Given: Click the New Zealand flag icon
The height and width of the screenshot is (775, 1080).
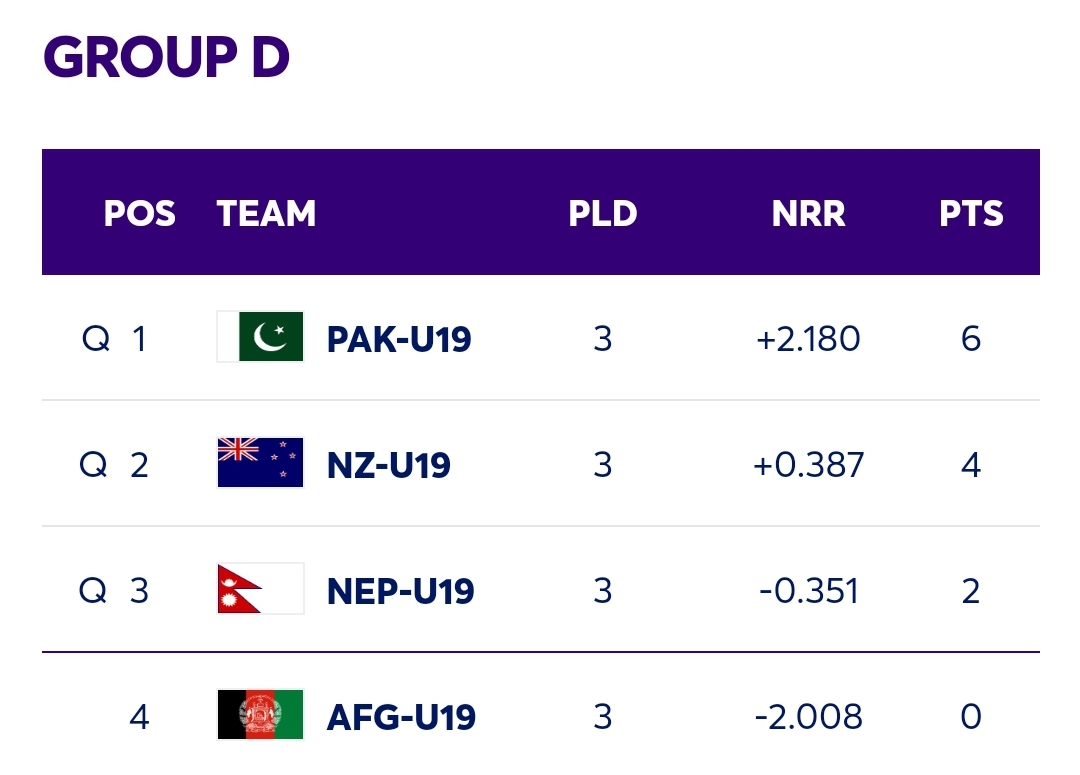Looking at the screenshot, I should coord(260,462).
